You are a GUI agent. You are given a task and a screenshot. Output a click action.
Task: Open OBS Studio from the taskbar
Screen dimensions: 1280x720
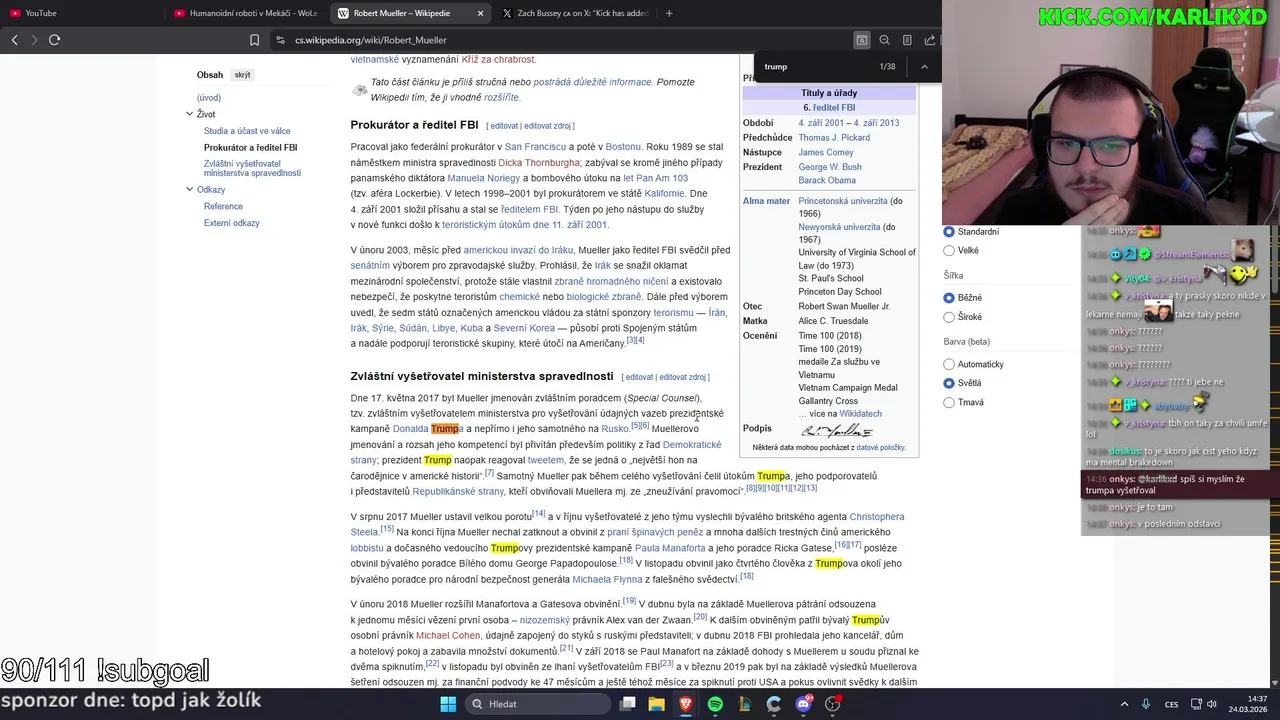[x=833, y=704]
